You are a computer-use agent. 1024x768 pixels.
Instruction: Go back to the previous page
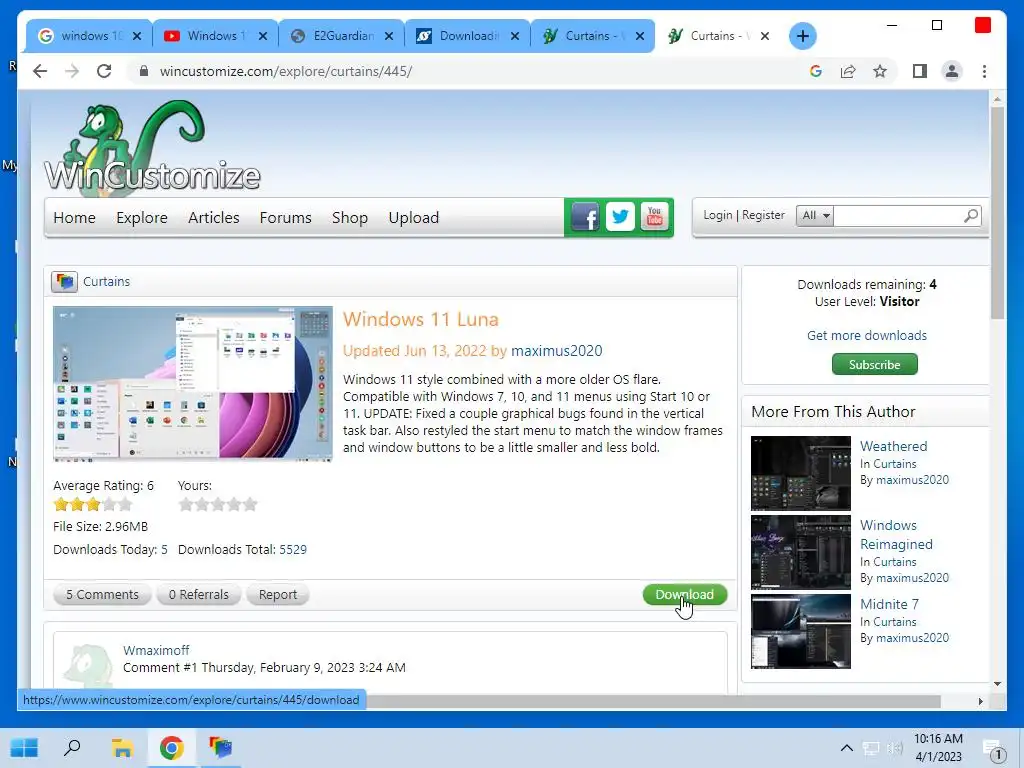(x=40, y=71)
